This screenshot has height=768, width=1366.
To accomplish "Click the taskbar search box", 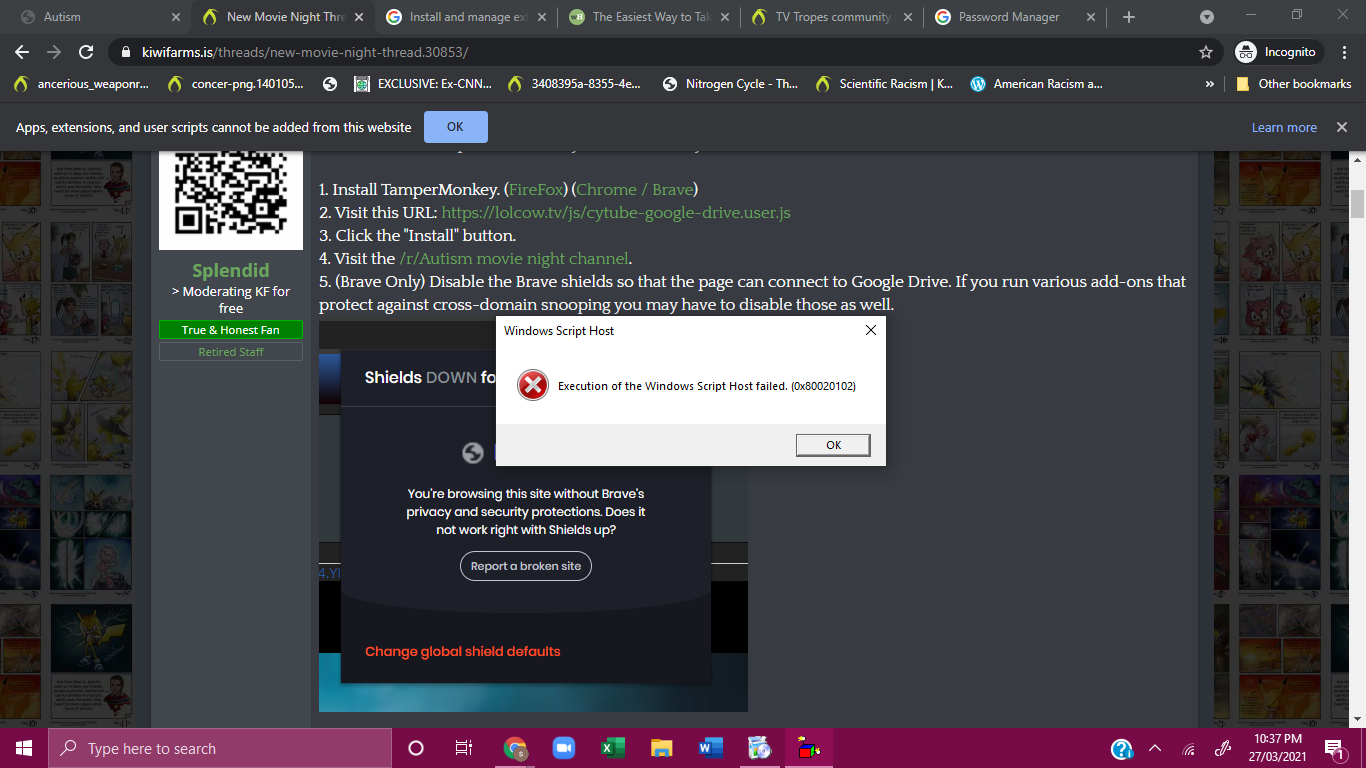I will point(219,748).
